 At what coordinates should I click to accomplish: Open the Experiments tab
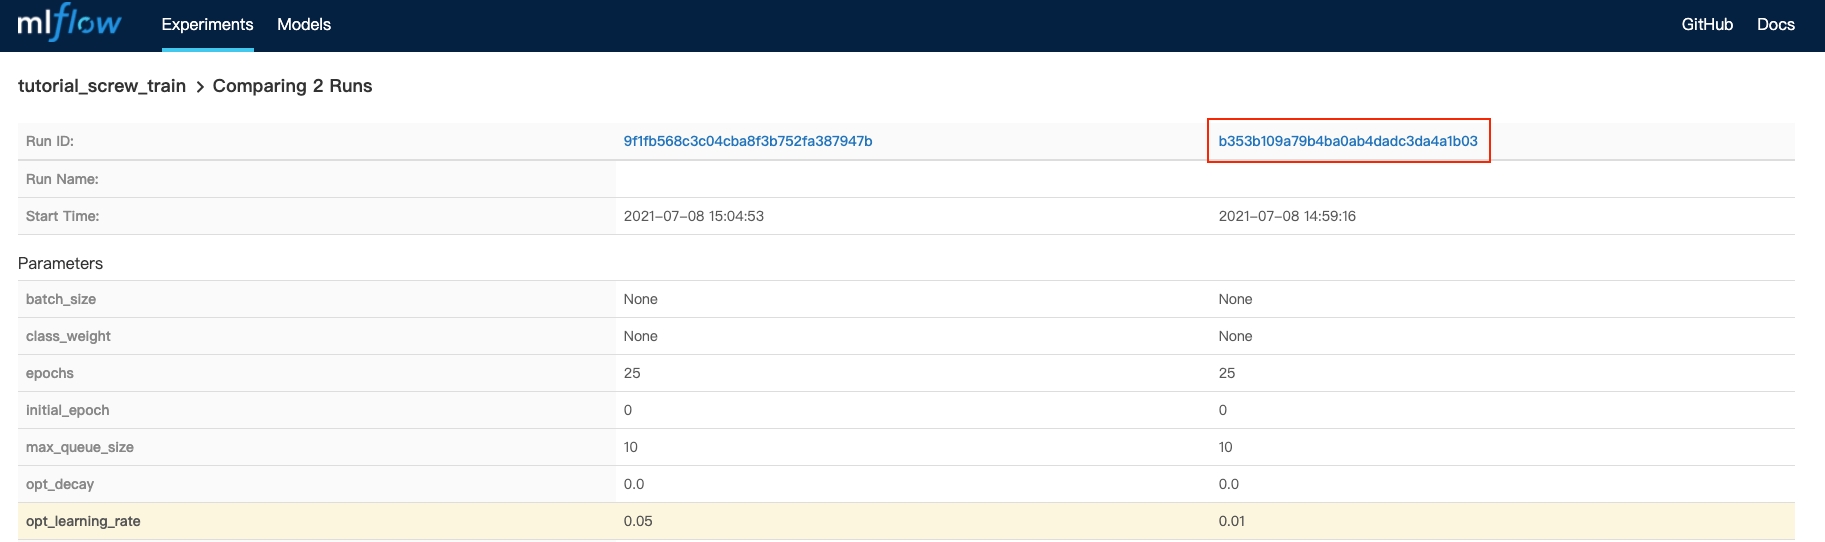207,25
